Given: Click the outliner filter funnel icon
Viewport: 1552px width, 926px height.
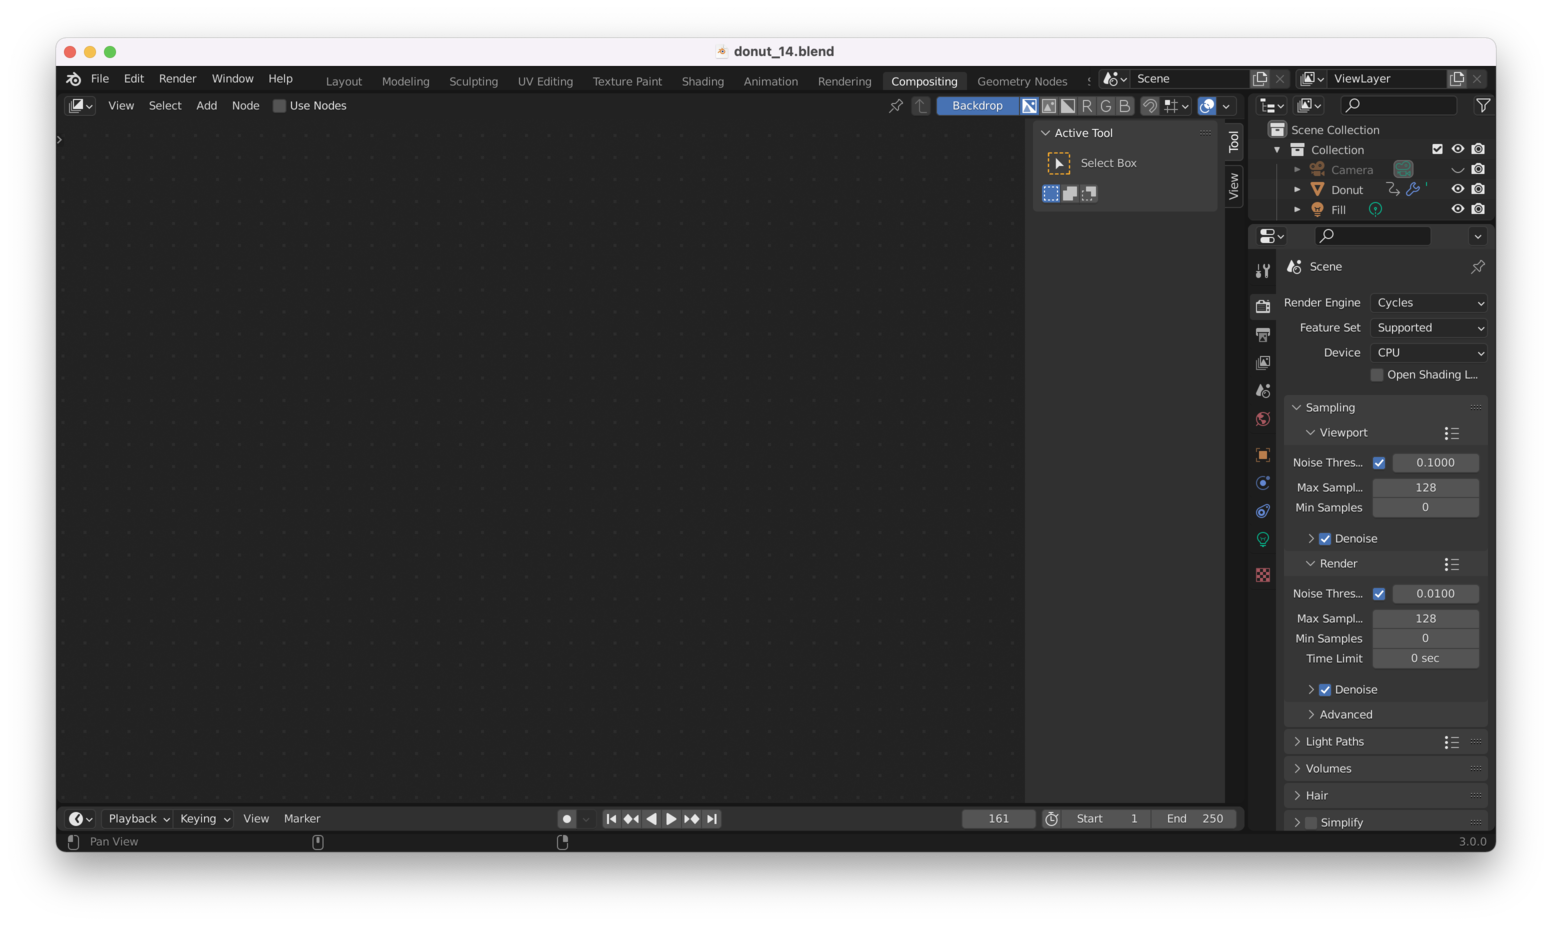Looking at the screenshot, I should pyautogui.click(x=1483, y=105).
